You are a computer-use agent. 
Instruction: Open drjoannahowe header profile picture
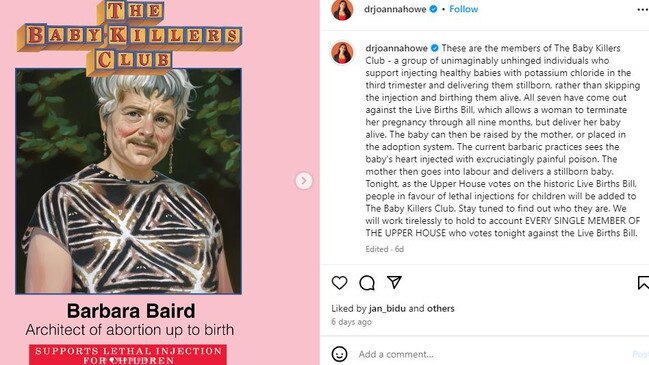[342, 9]
